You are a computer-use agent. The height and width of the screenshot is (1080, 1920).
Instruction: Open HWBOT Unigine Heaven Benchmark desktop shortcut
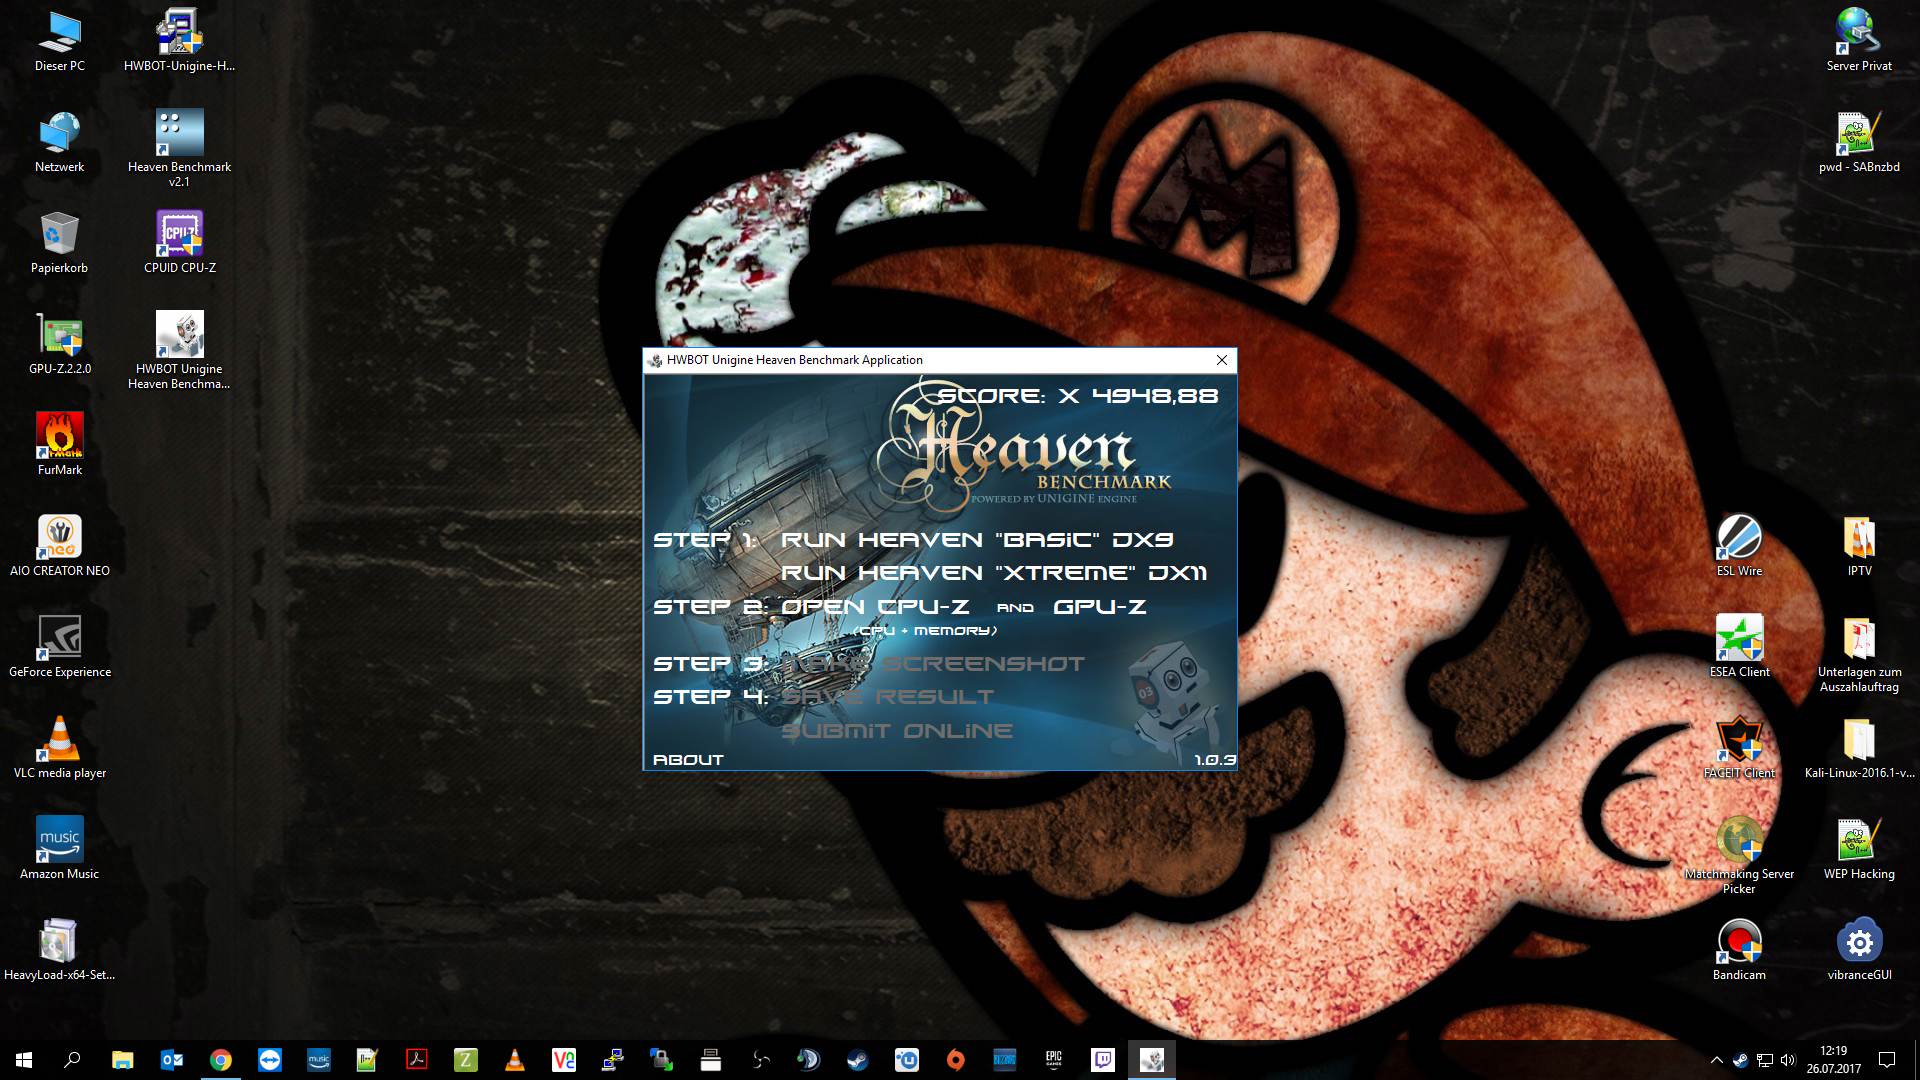tap(180, 350)
